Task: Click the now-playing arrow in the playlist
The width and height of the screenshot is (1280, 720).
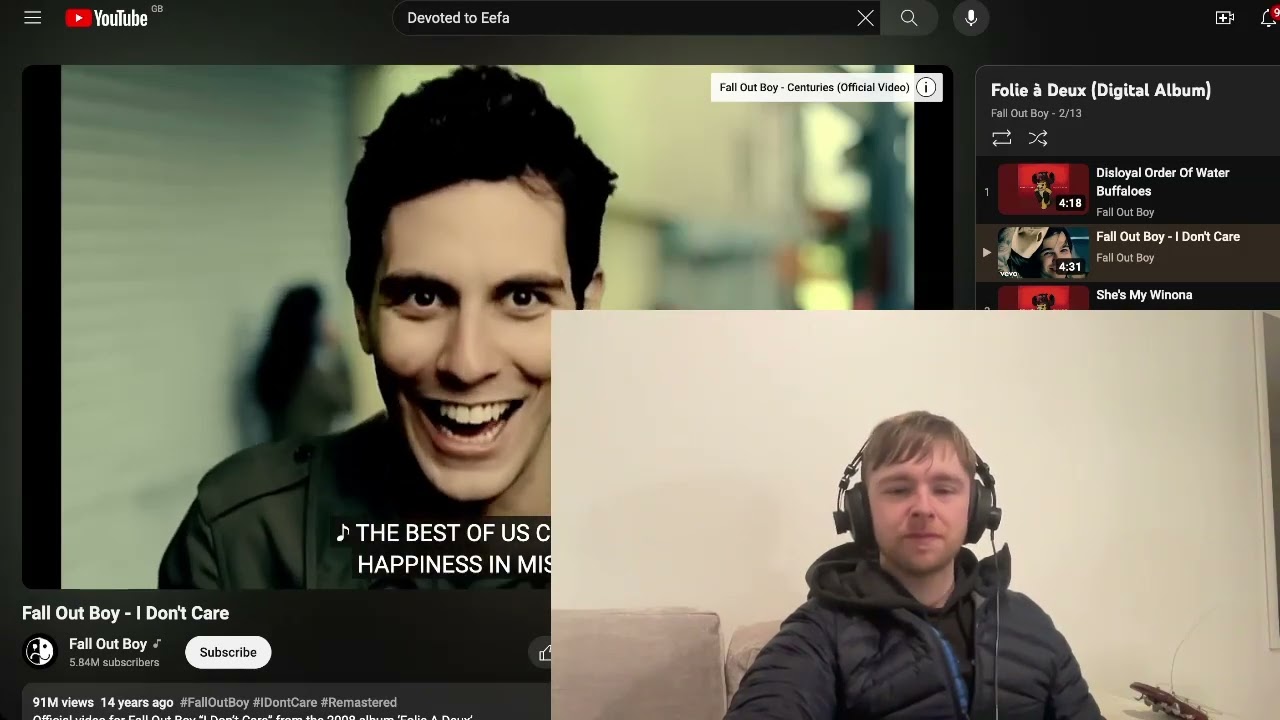Action: coord(986,253)
